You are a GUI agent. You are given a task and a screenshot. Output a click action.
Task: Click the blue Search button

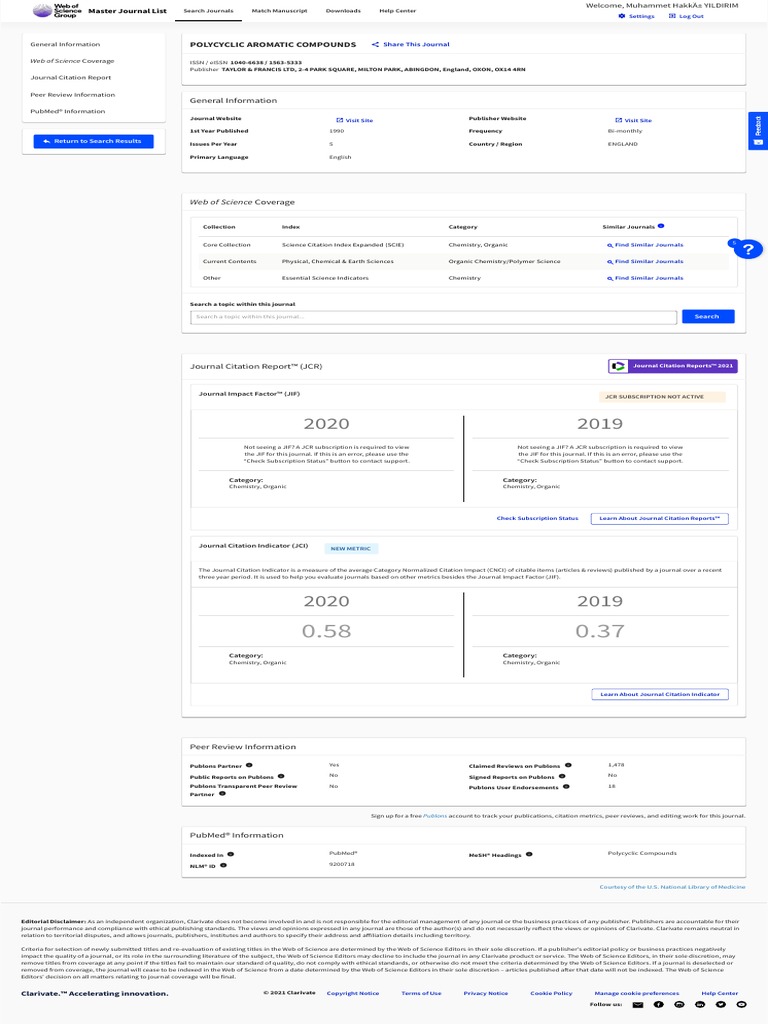[x=708, y=316]
